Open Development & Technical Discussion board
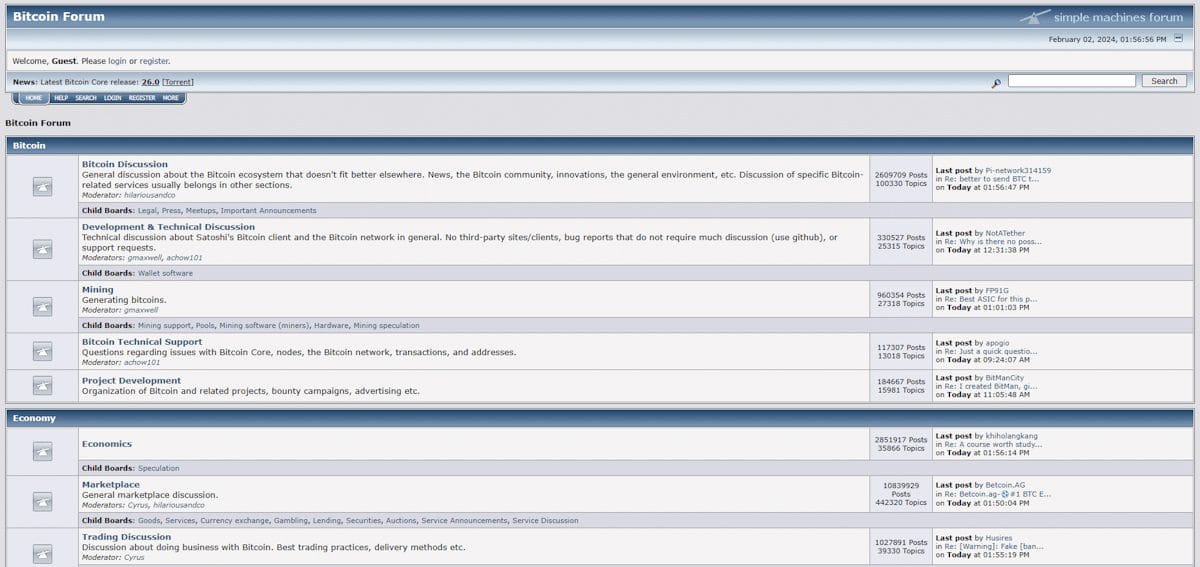The image size is (1200, 567). point(168,227)
